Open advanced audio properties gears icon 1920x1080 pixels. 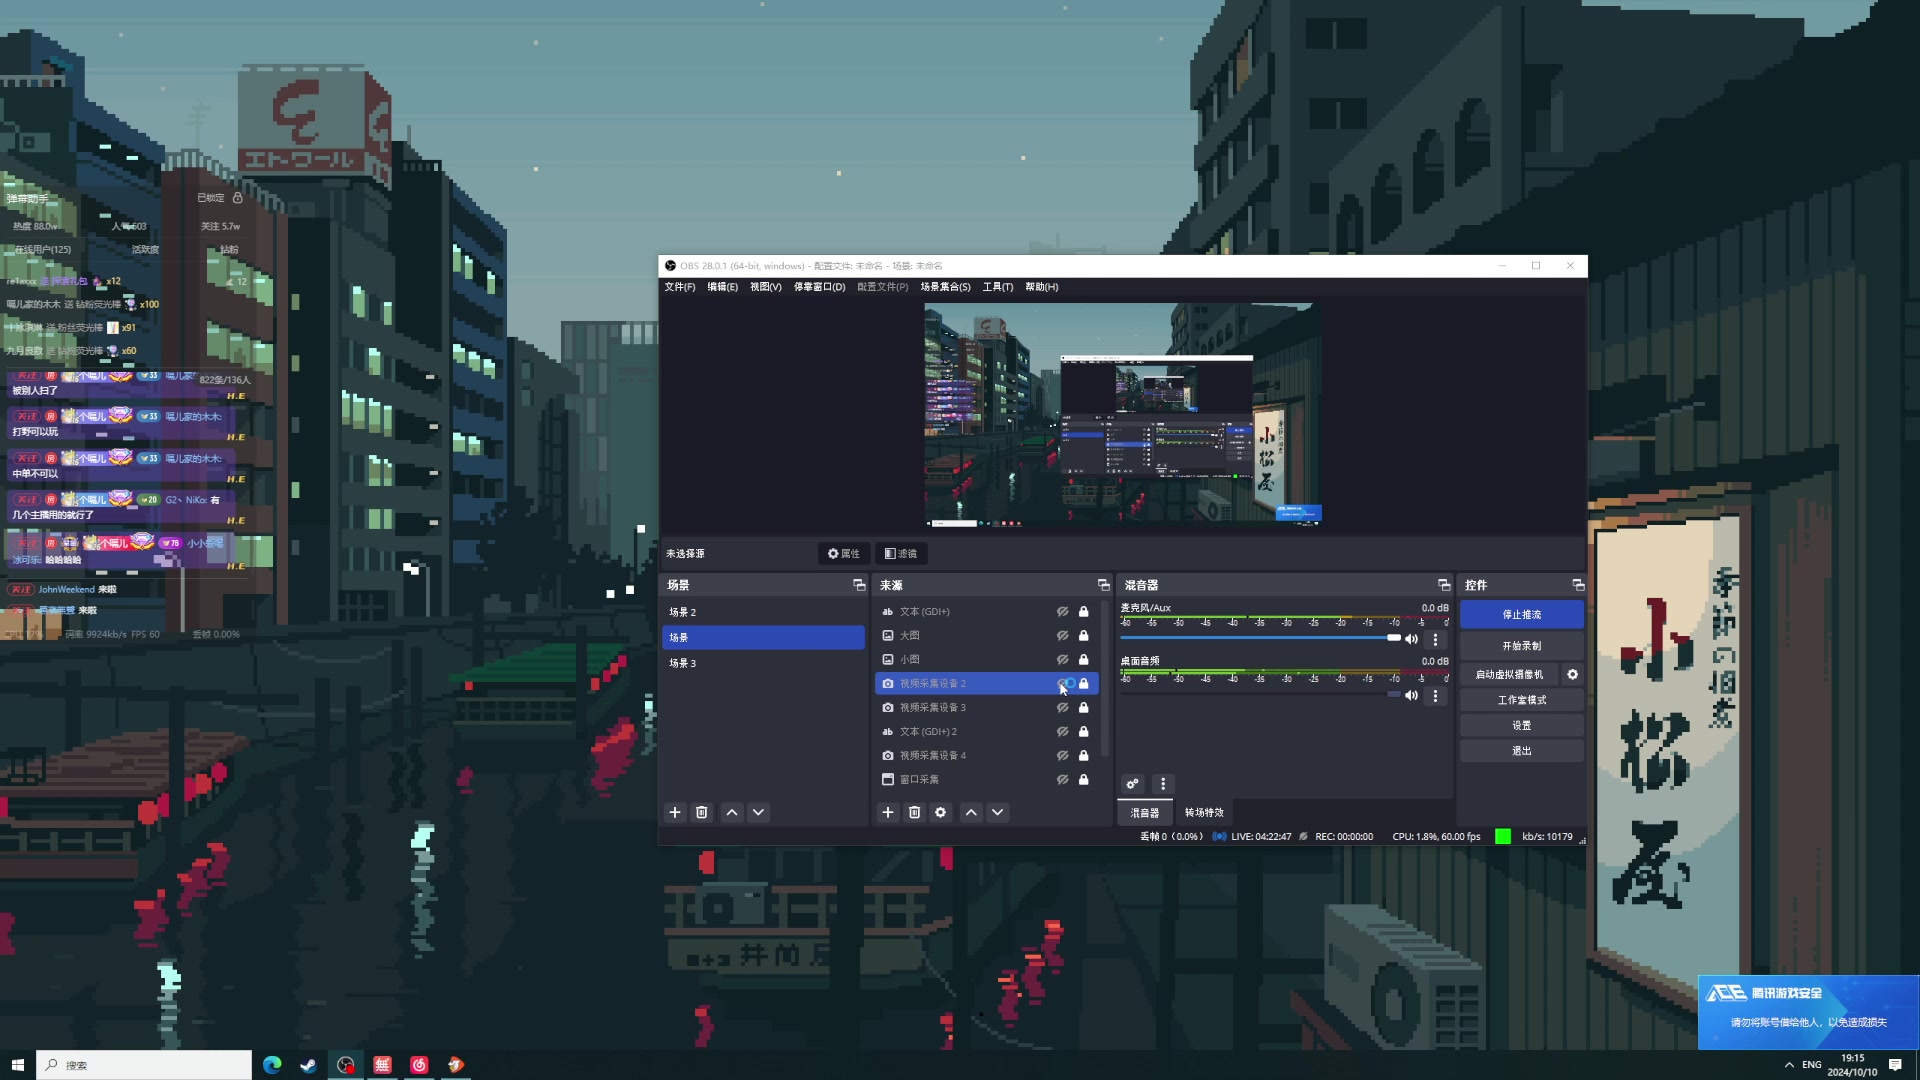pyautogui.click(x=1132, y=784)
